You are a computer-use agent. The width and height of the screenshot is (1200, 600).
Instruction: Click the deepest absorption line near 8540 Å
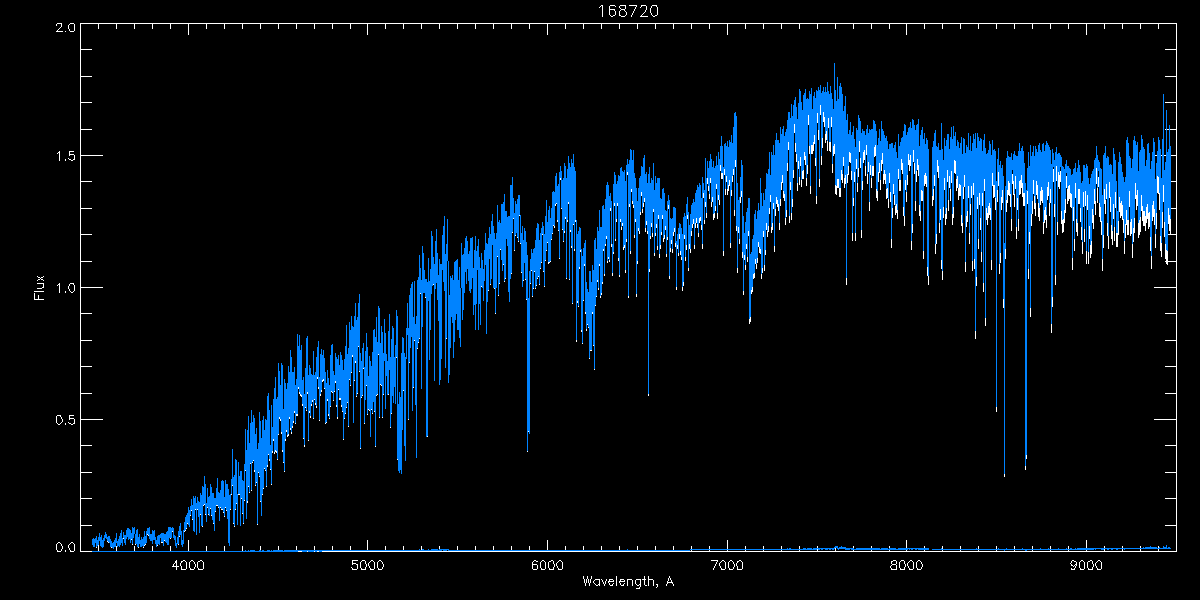point(1004,474)
